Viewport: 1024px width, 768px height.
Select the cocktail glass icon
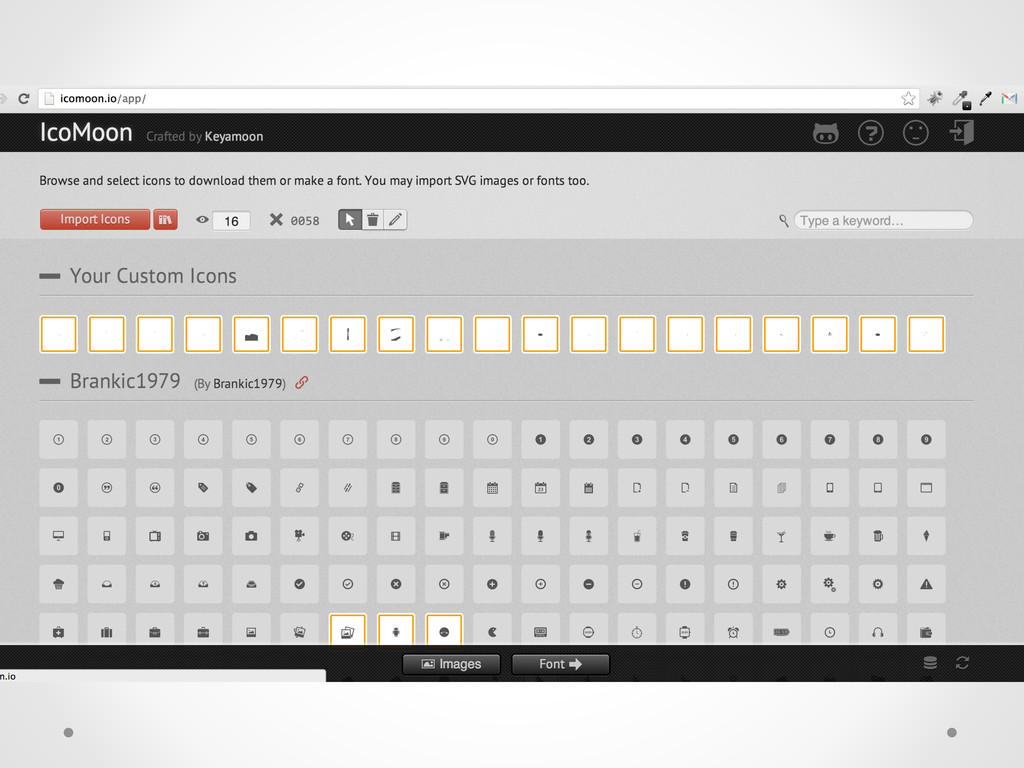click(x=781, y=536)
